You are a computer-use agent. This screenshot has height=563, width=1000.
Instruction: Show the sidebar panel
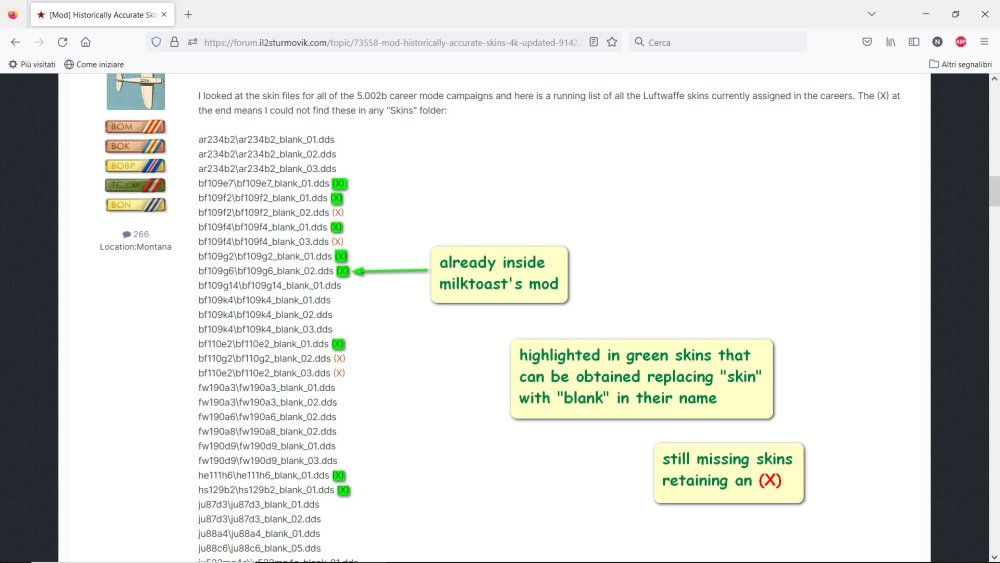coord(914,42)
